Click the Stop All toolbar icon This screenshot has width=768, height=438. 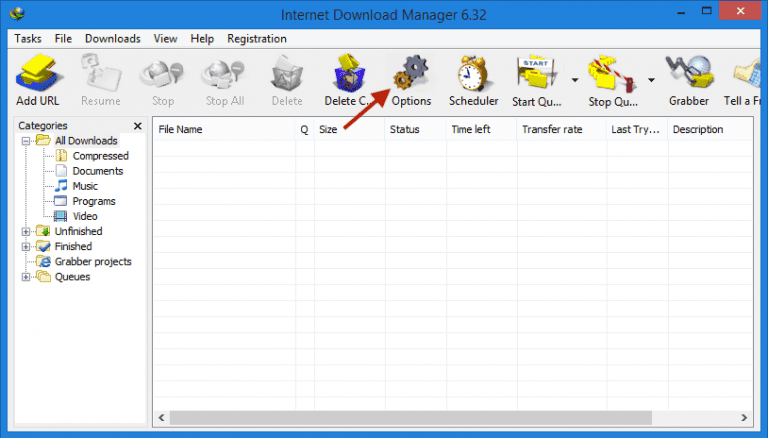coord(224,76)
